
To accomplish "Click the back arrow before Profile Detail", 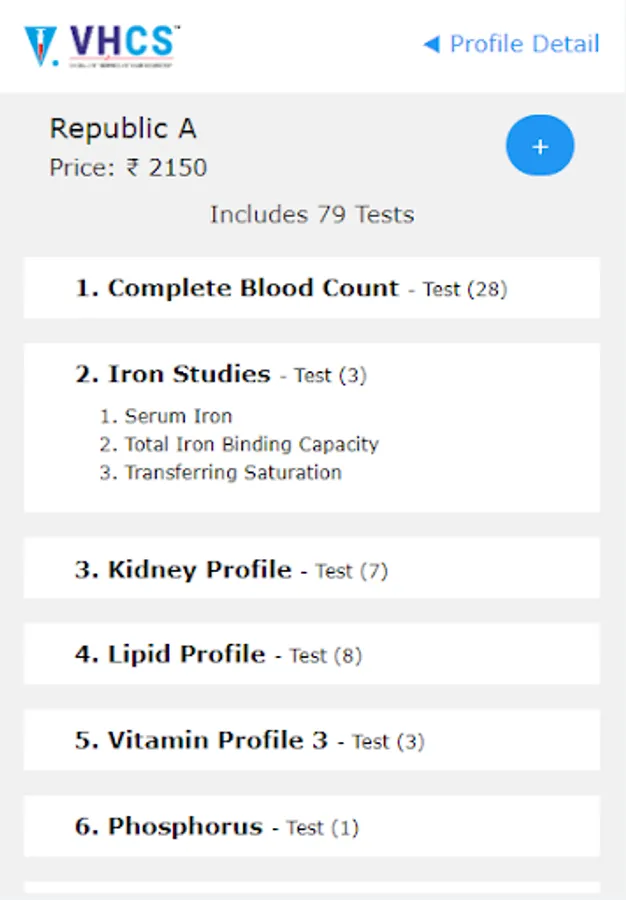I will point(431,44).
